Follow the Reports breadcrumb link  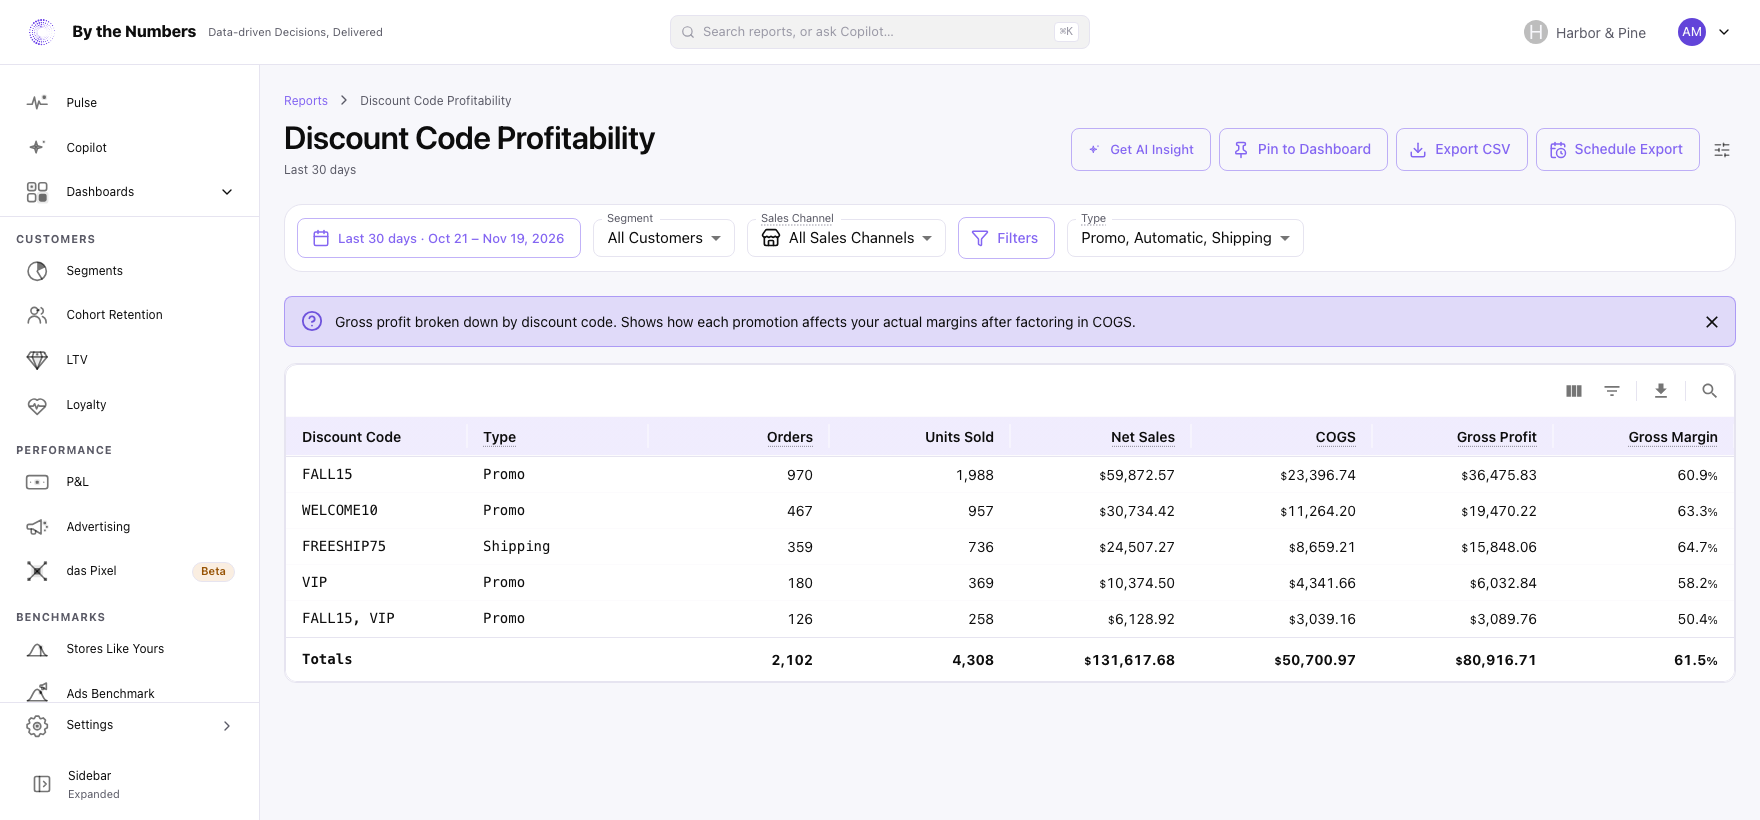[x=306, y=101]
